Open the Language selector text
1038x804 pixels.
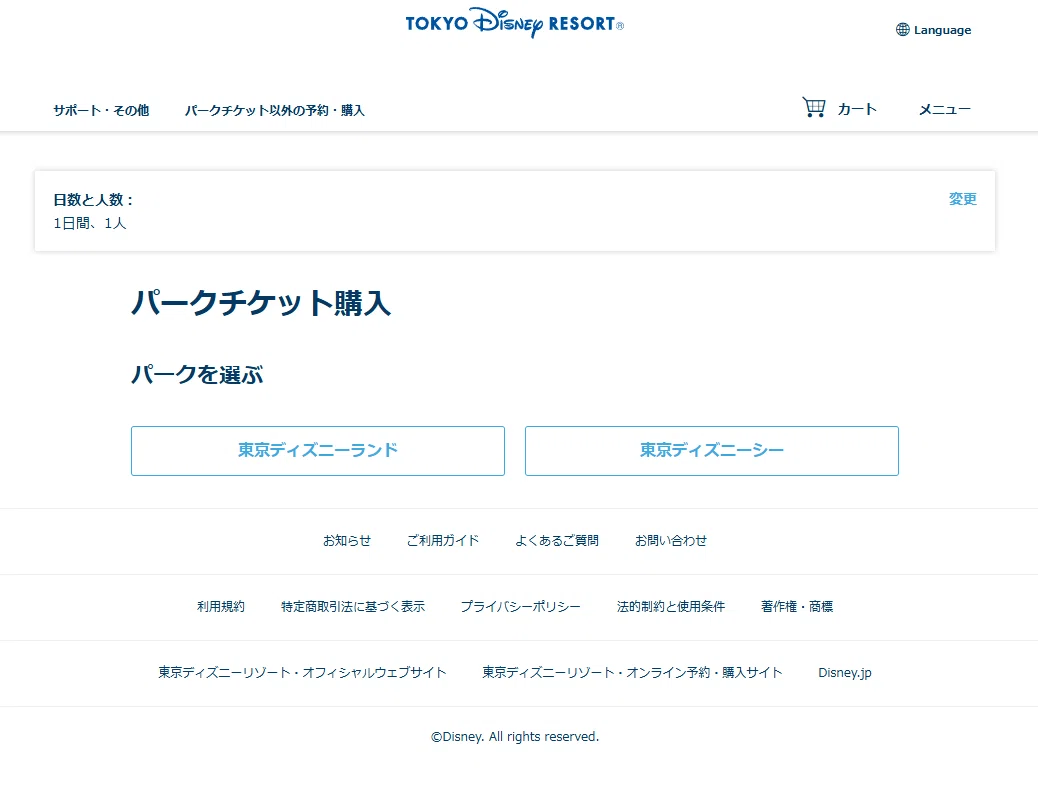942,30
